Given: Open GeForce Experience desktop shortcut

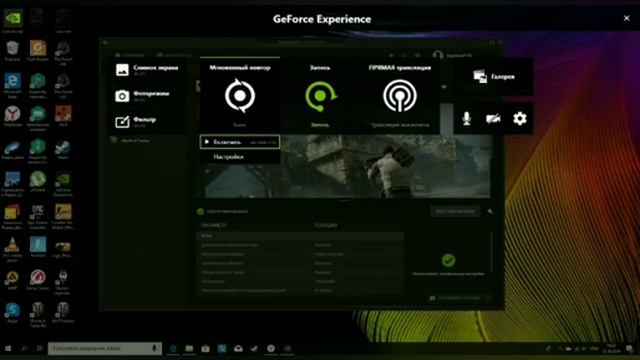Looking at the screenshot, I should (63, 184).
